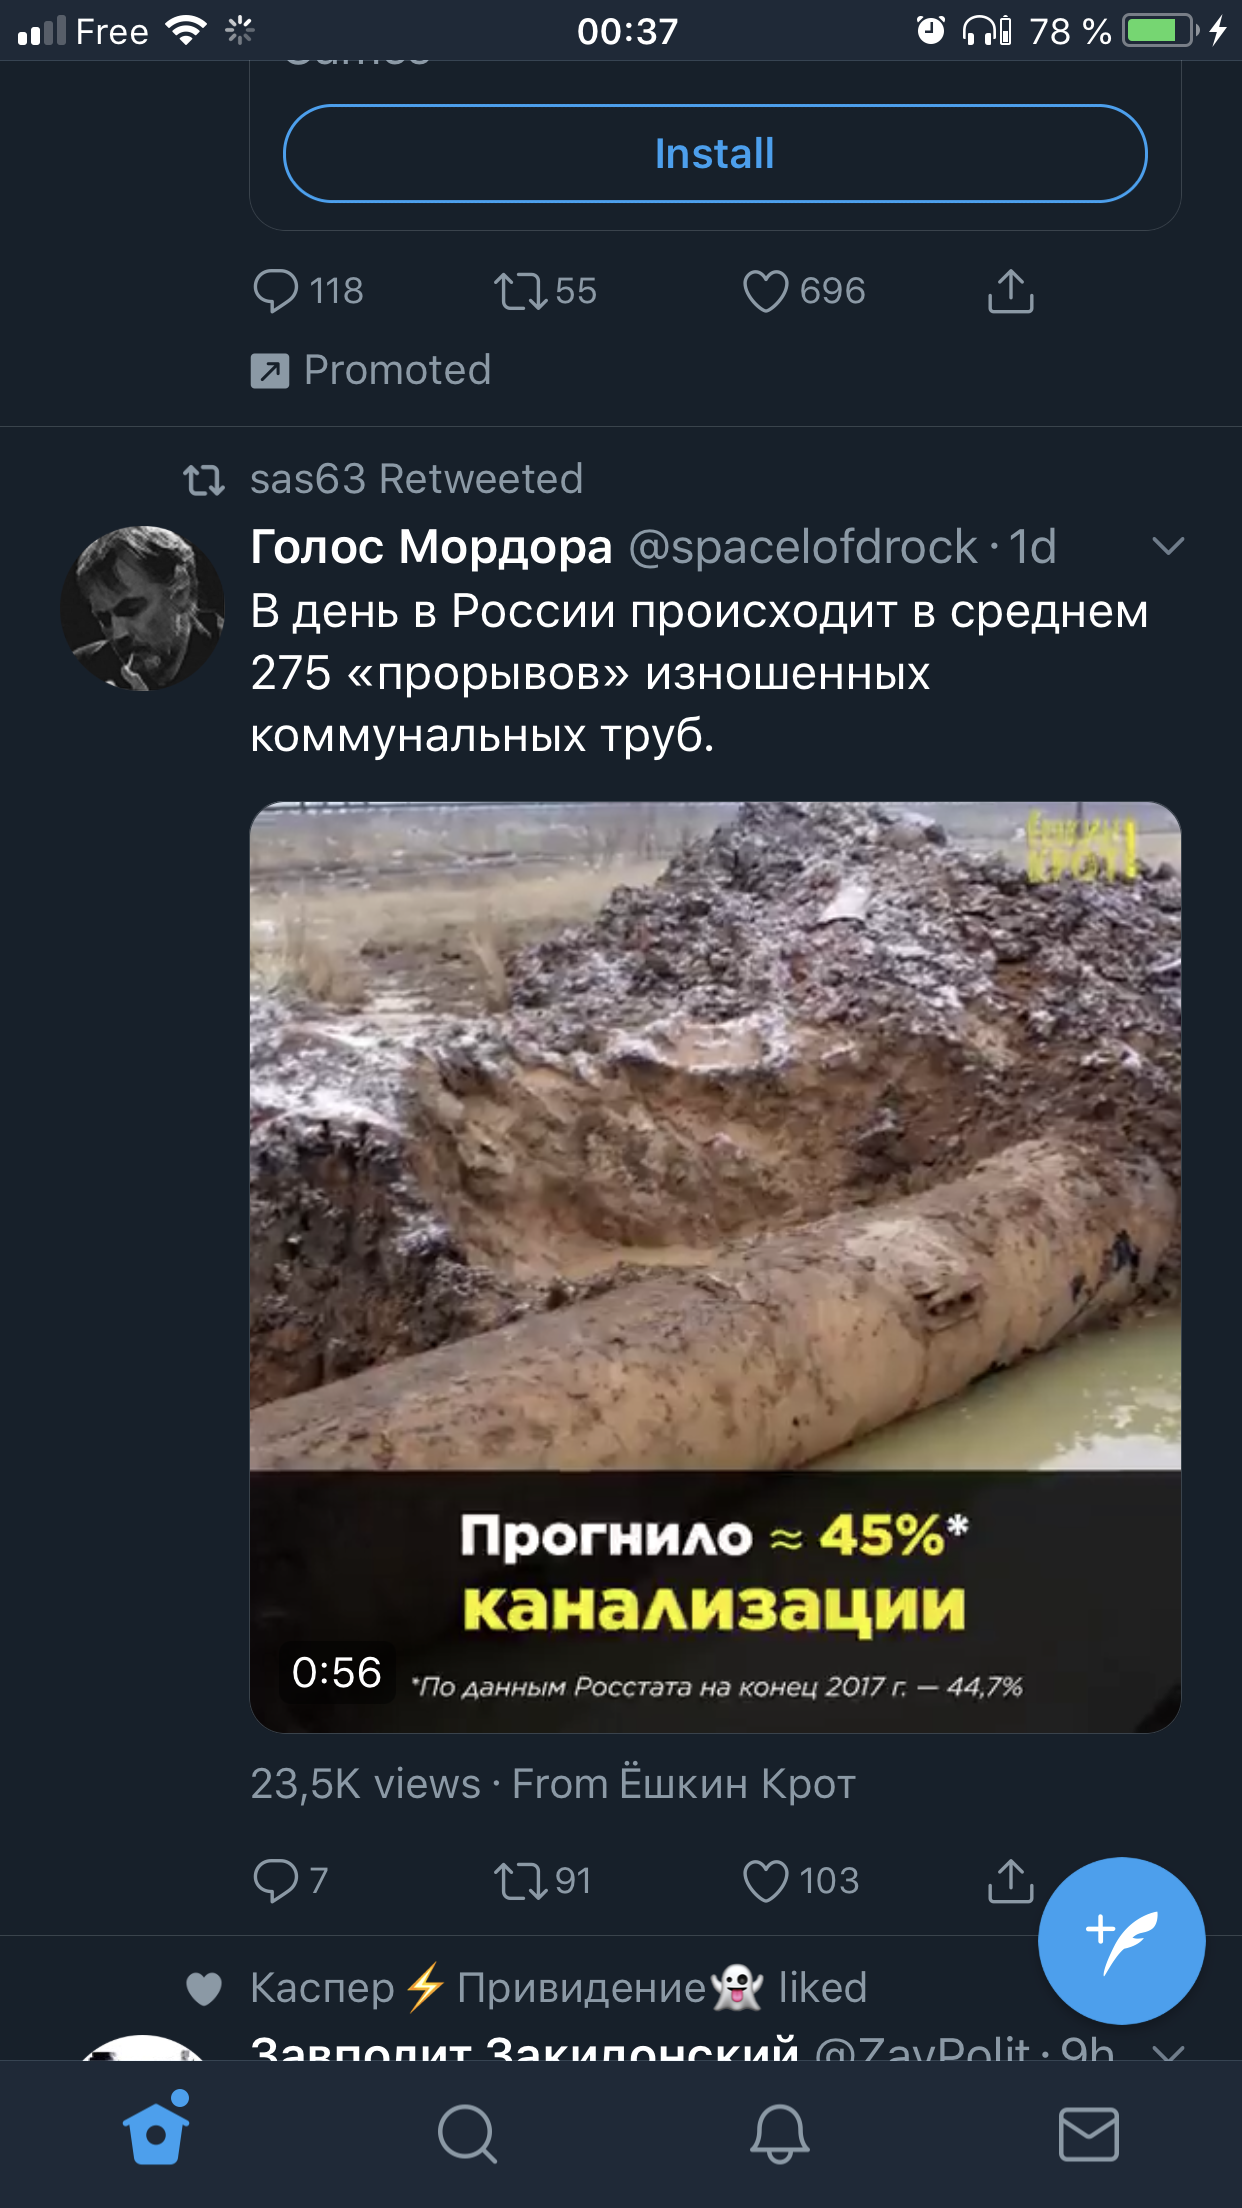Open the Messages envelope tab
Viewport: 1242px width, 2208px height.
point(1088,2134)
